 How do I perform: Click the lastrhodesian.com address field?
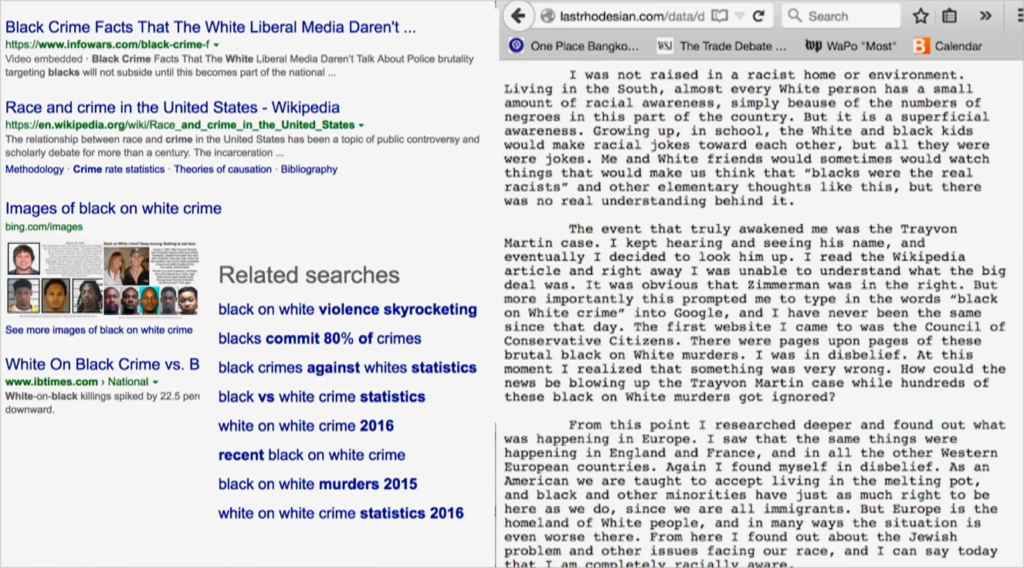[632, 16]
